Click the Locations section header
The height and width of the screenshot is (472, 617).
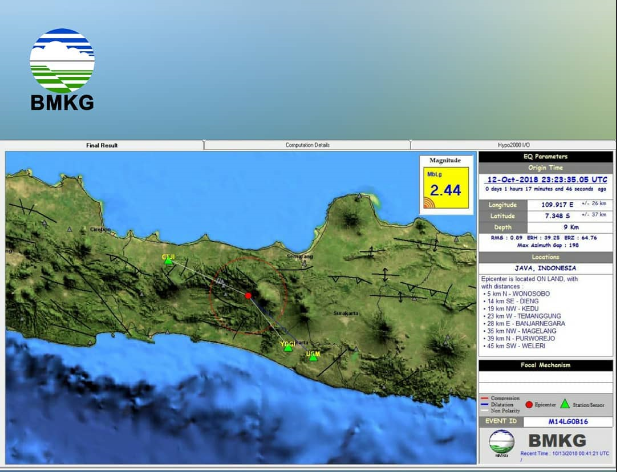pyautogui.click(x=546, y=257)
